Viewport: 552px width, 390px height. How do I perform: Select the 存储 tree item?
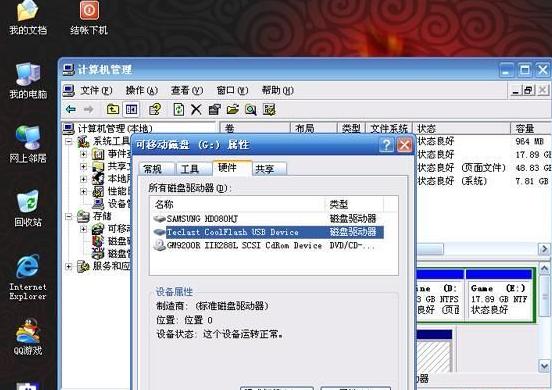tap(94, 216)
